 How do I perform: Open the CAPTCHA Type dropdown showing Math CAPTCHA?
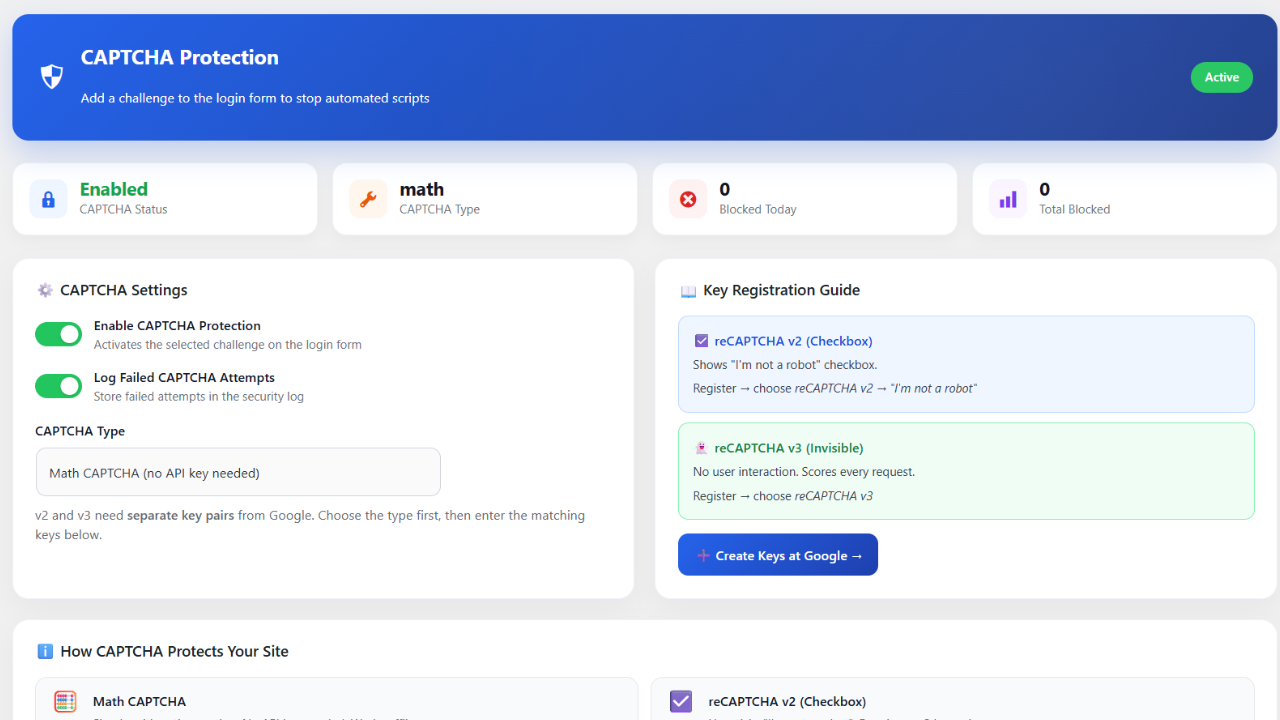pos(238,472)
